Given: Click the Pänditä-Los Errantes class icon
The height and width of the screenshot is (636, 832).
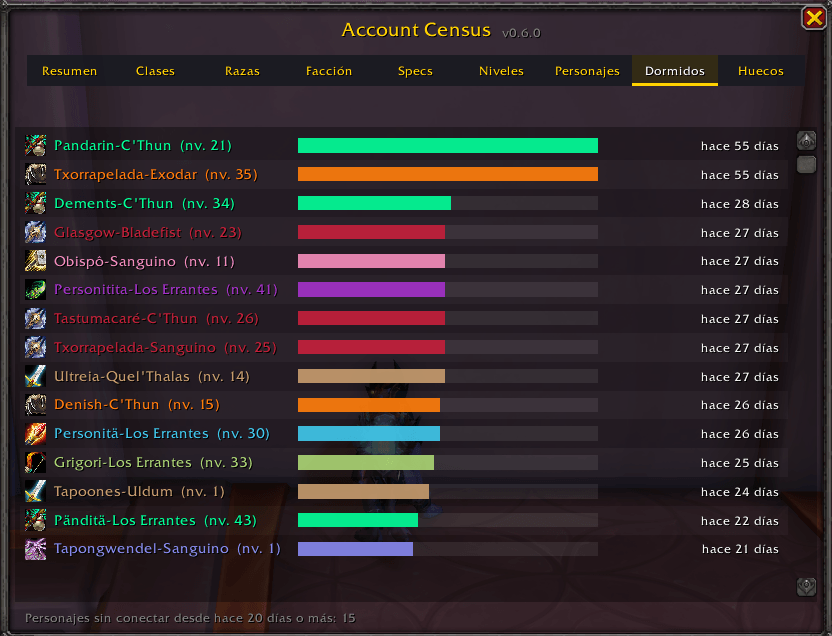Looking at the screenshot, I should 36,520.
